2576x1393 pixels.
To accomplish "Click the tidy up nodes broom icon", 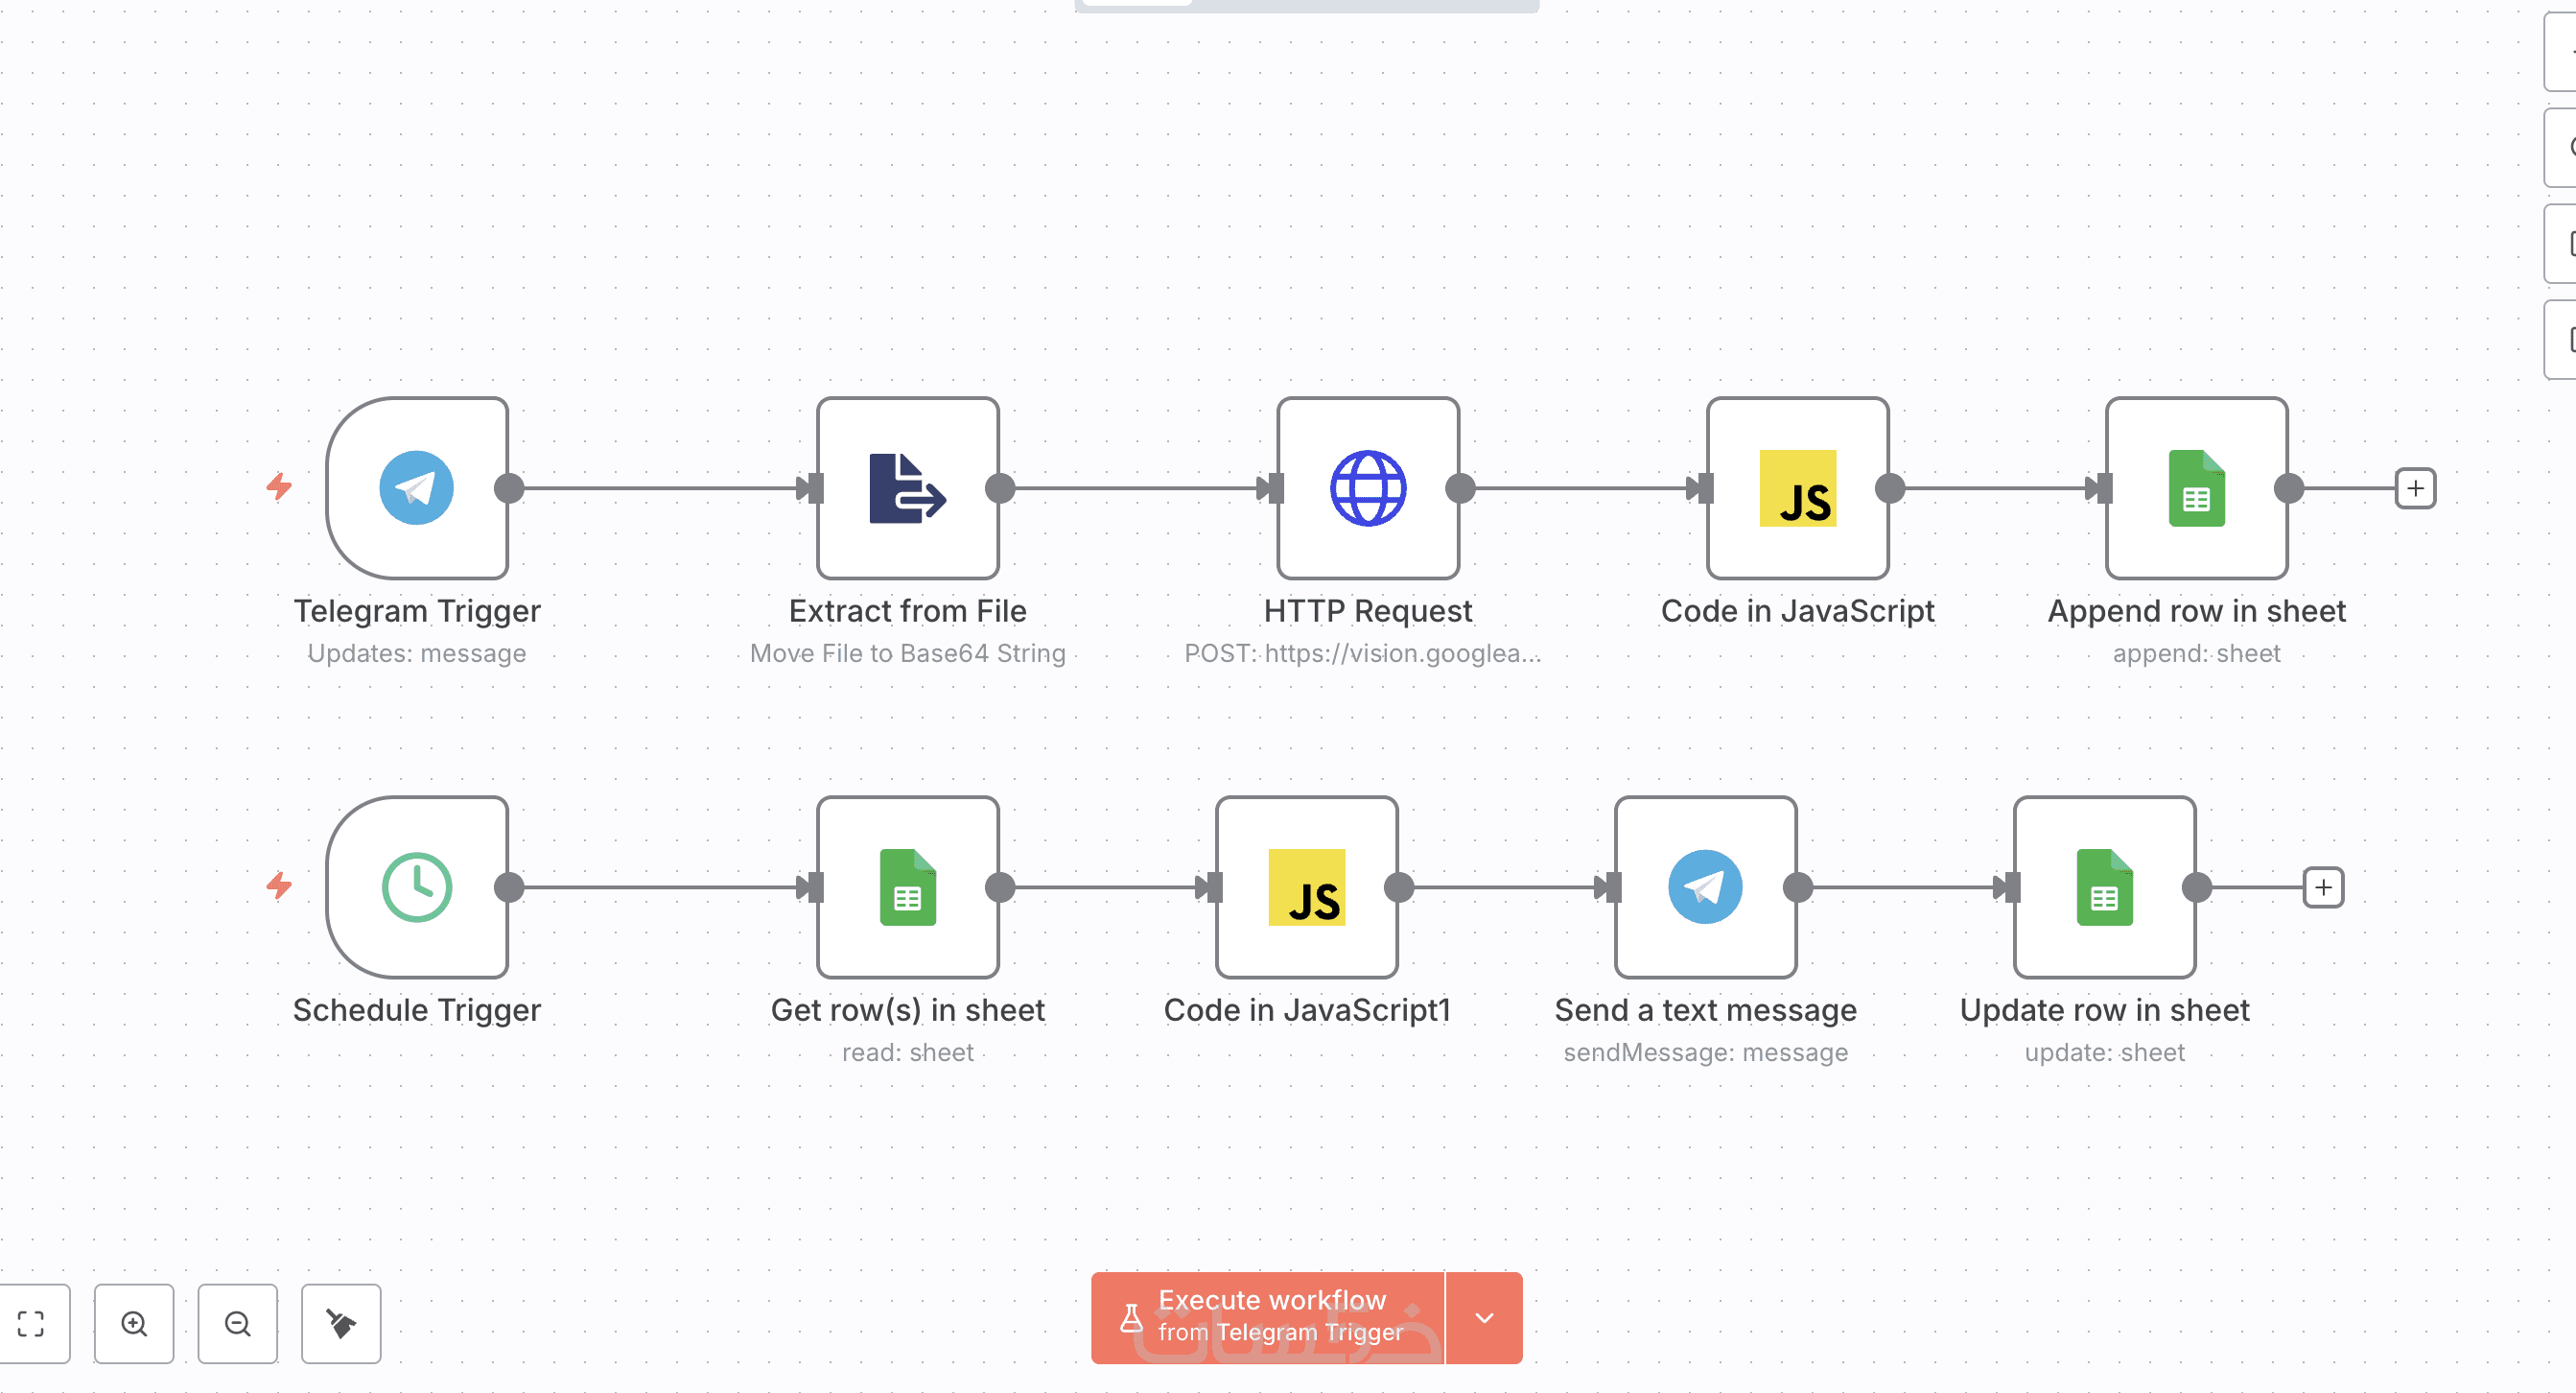I will pyautogui.click(x=341, y=1323).
